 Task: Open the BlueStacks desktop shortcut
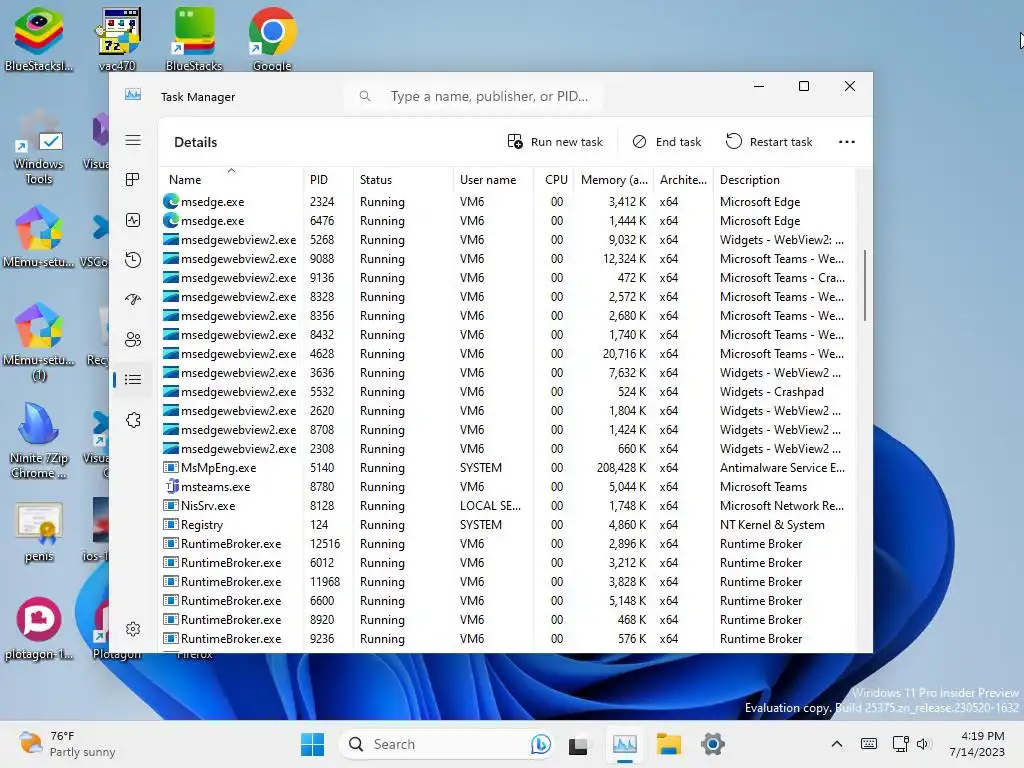coord(194,39)
